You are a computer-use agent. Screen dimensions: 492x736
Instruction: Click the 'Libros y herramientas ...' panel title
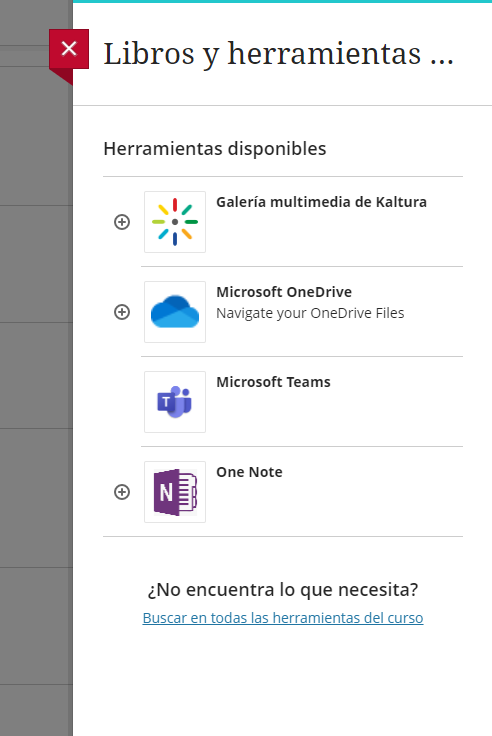point(278,54)
